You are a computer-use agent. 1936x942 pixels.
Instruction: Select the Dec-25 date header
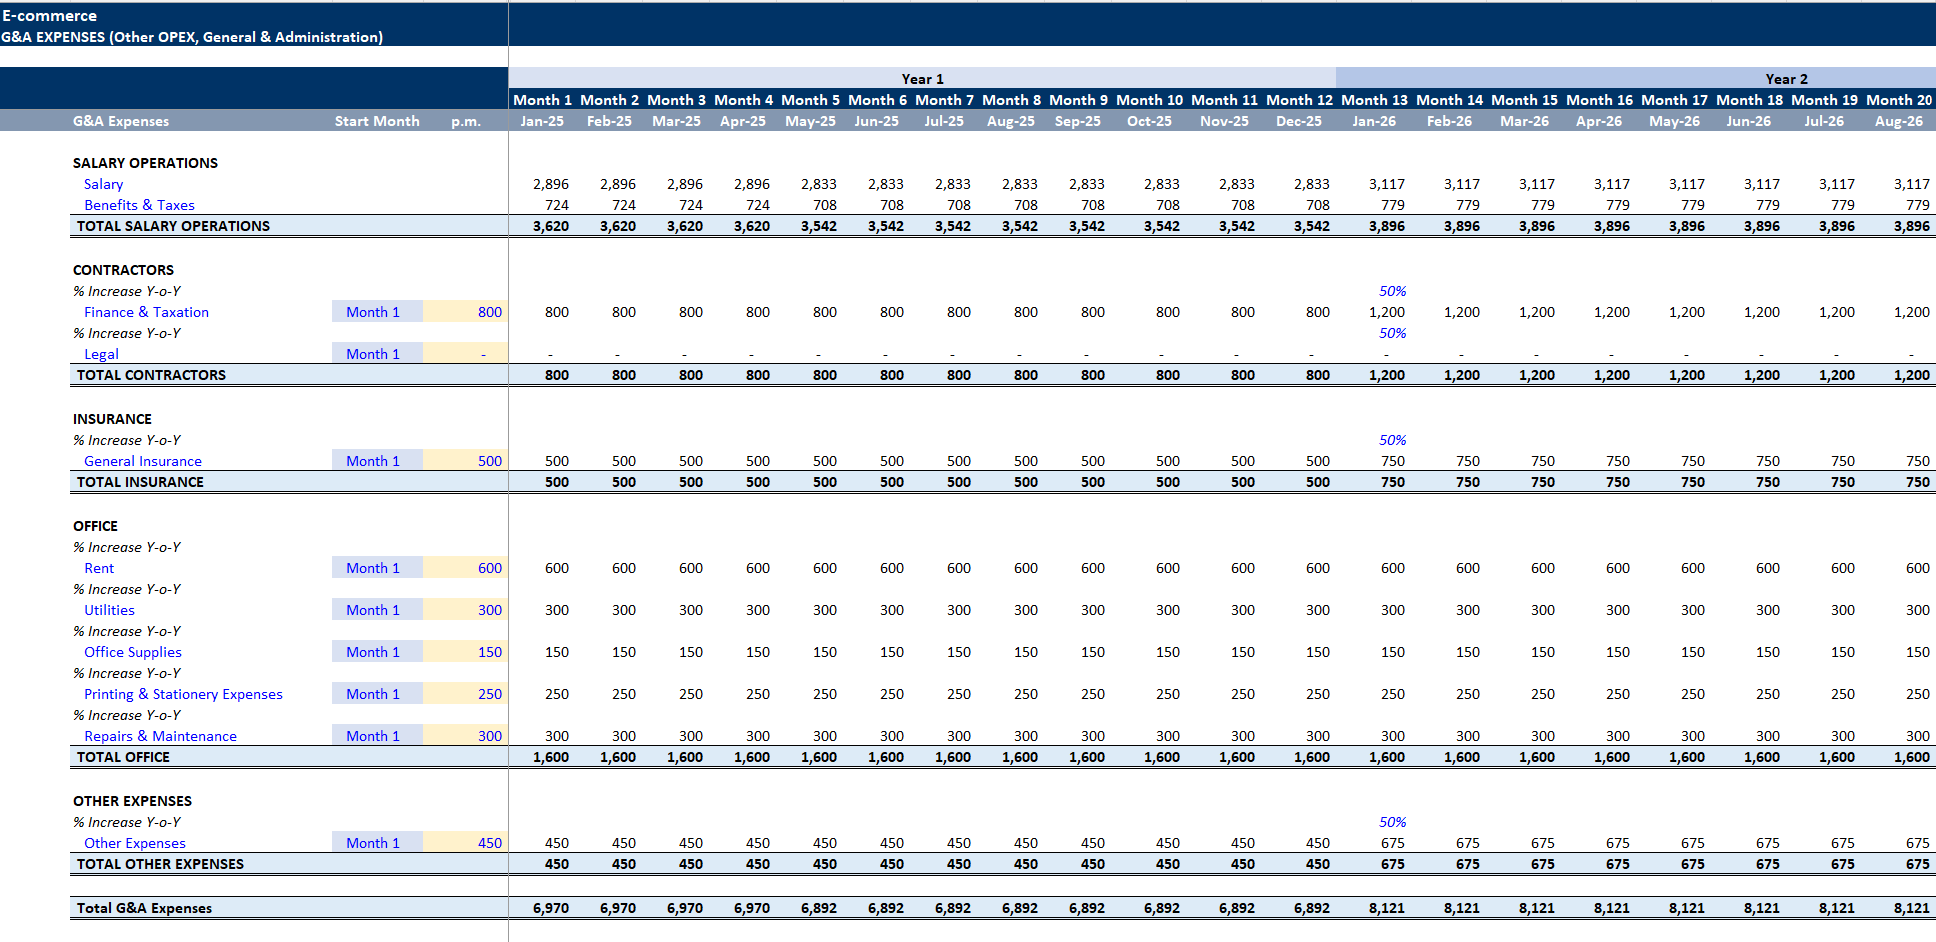1298,121
